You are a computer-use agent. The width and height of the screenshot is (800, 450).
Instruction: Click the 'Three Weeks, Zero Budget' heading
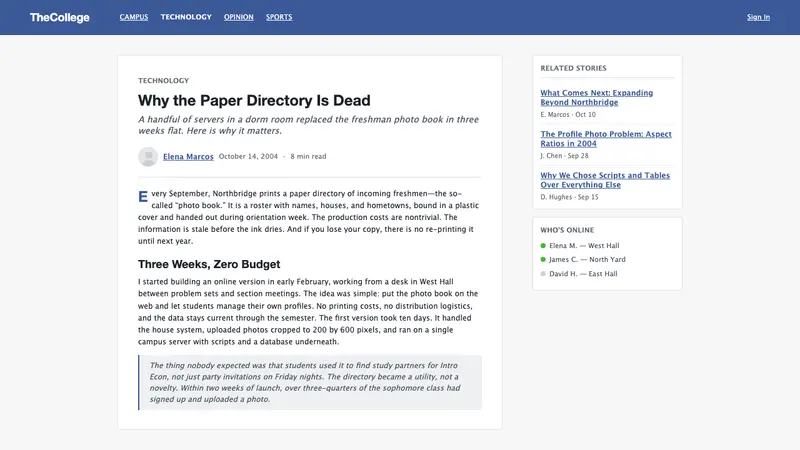[209, 264]
